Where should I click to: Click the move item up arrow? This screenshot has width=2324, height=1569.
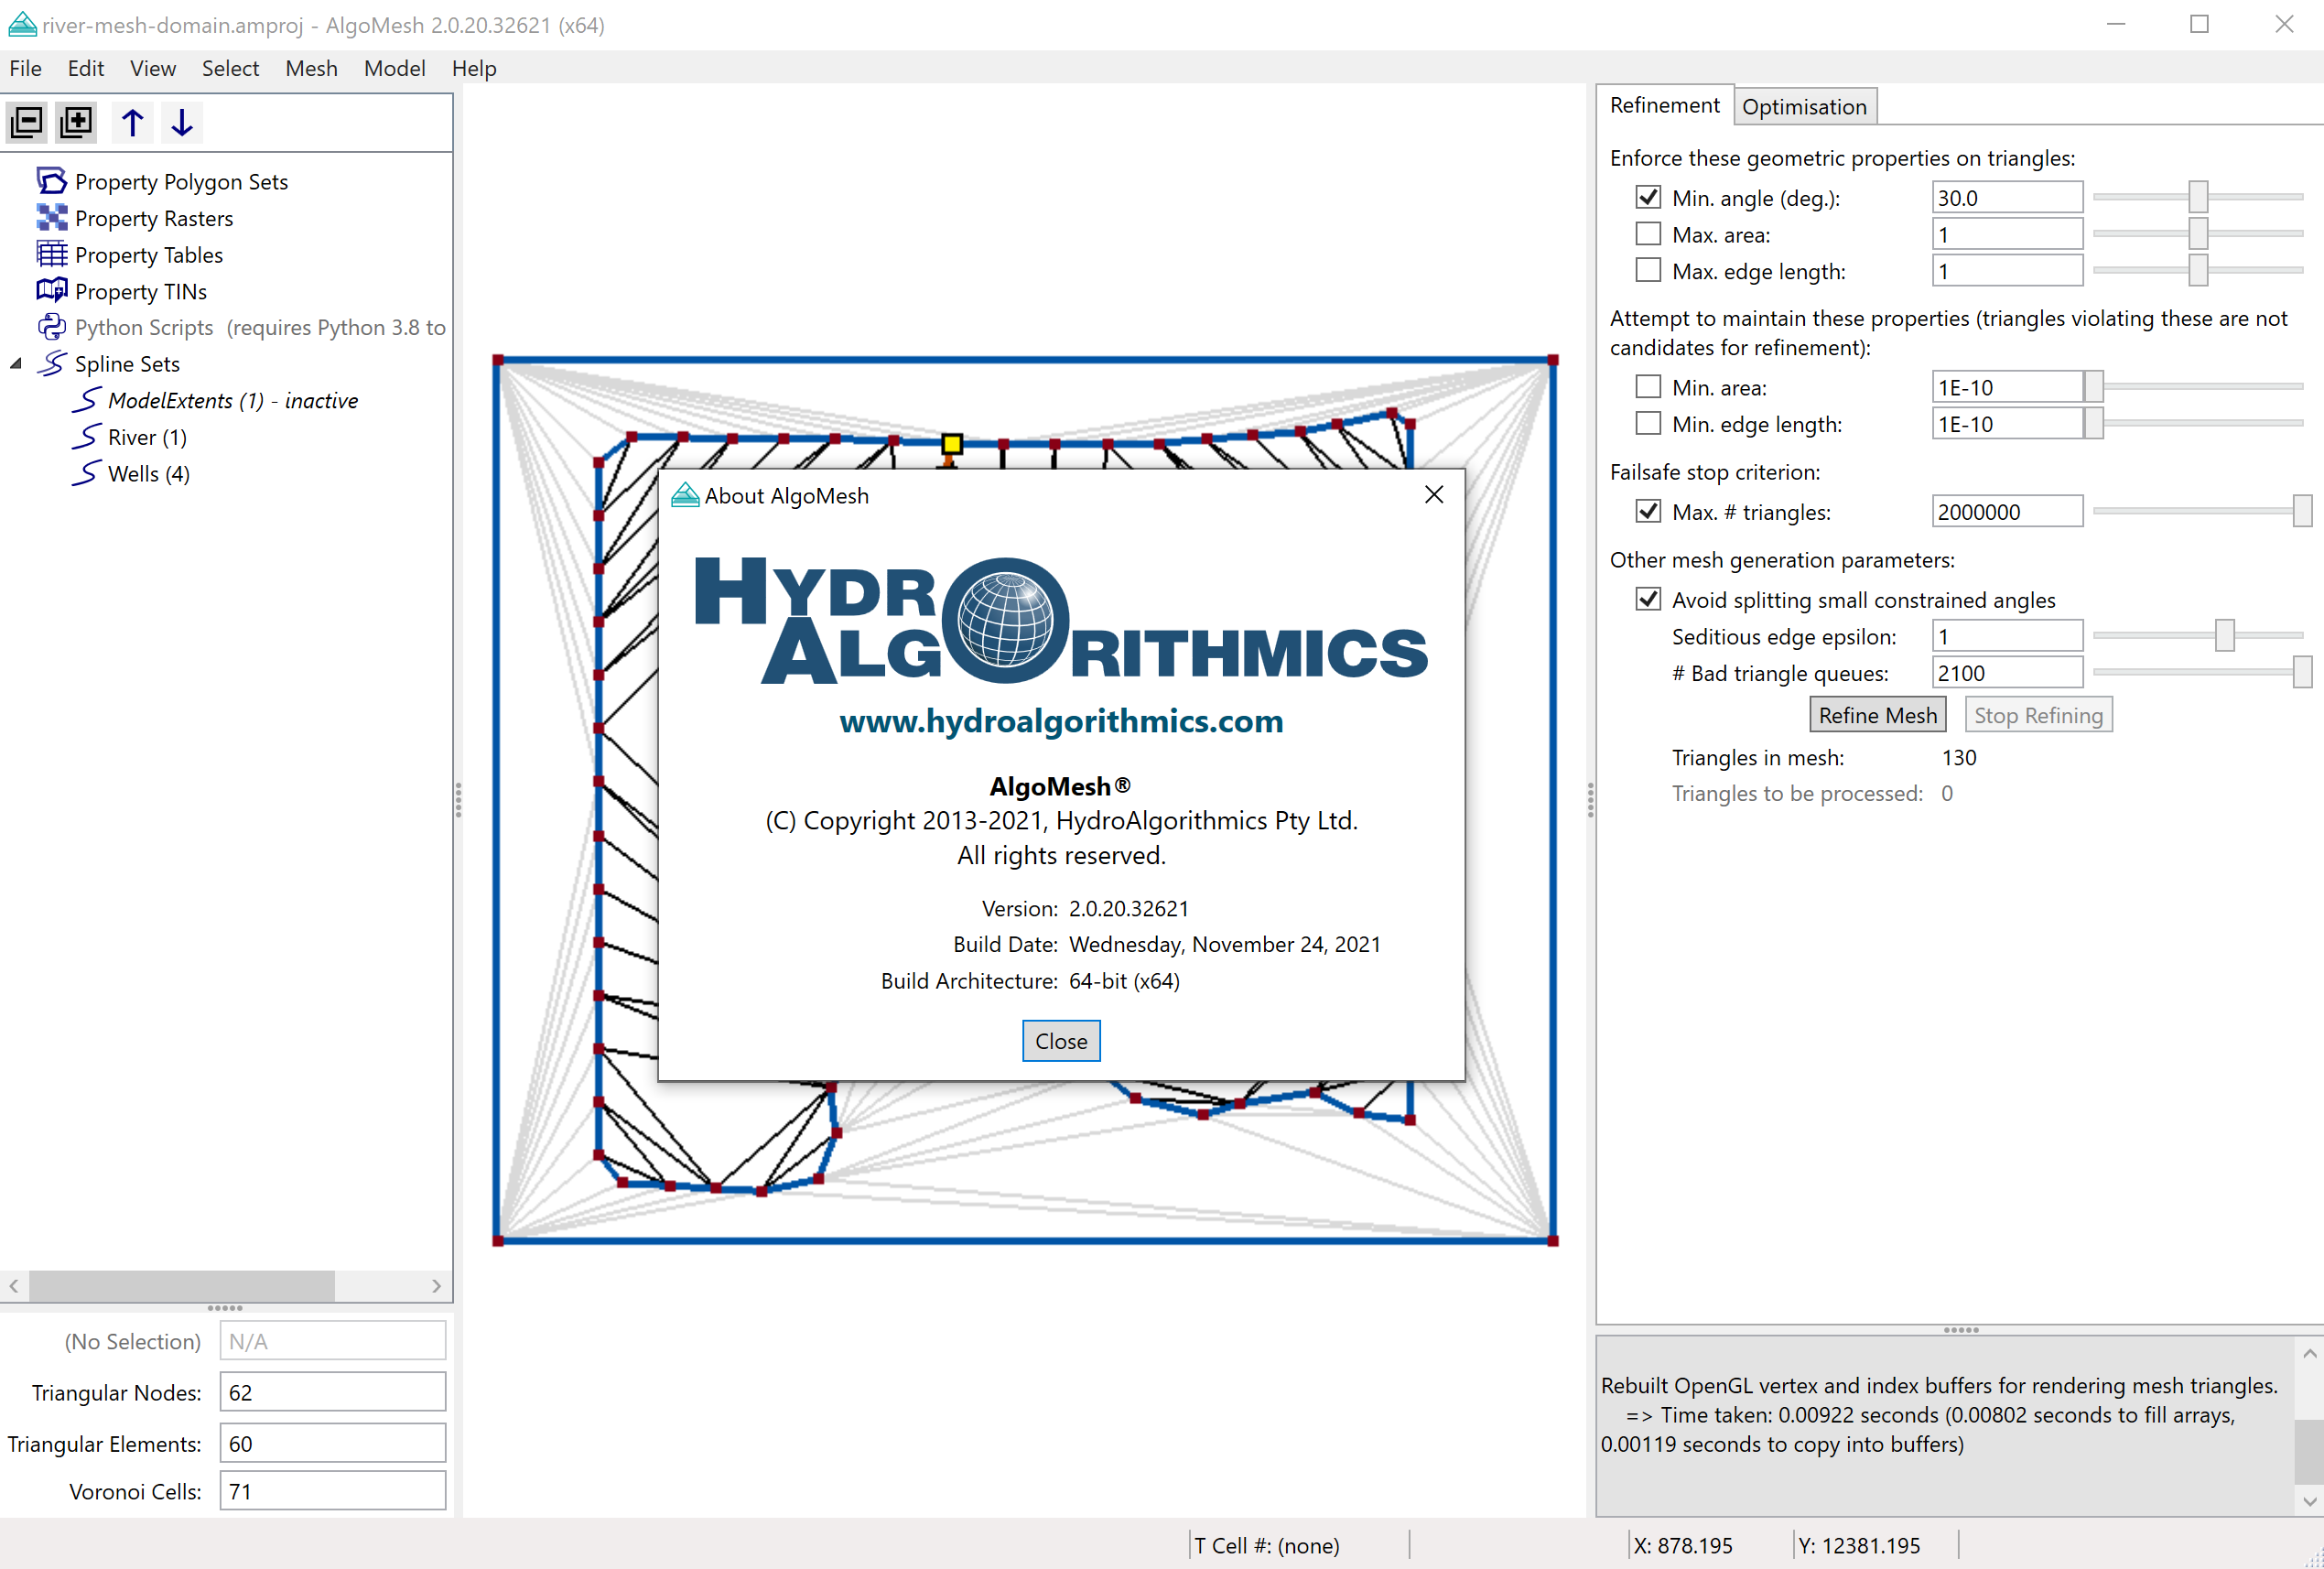tap(132, 122)
